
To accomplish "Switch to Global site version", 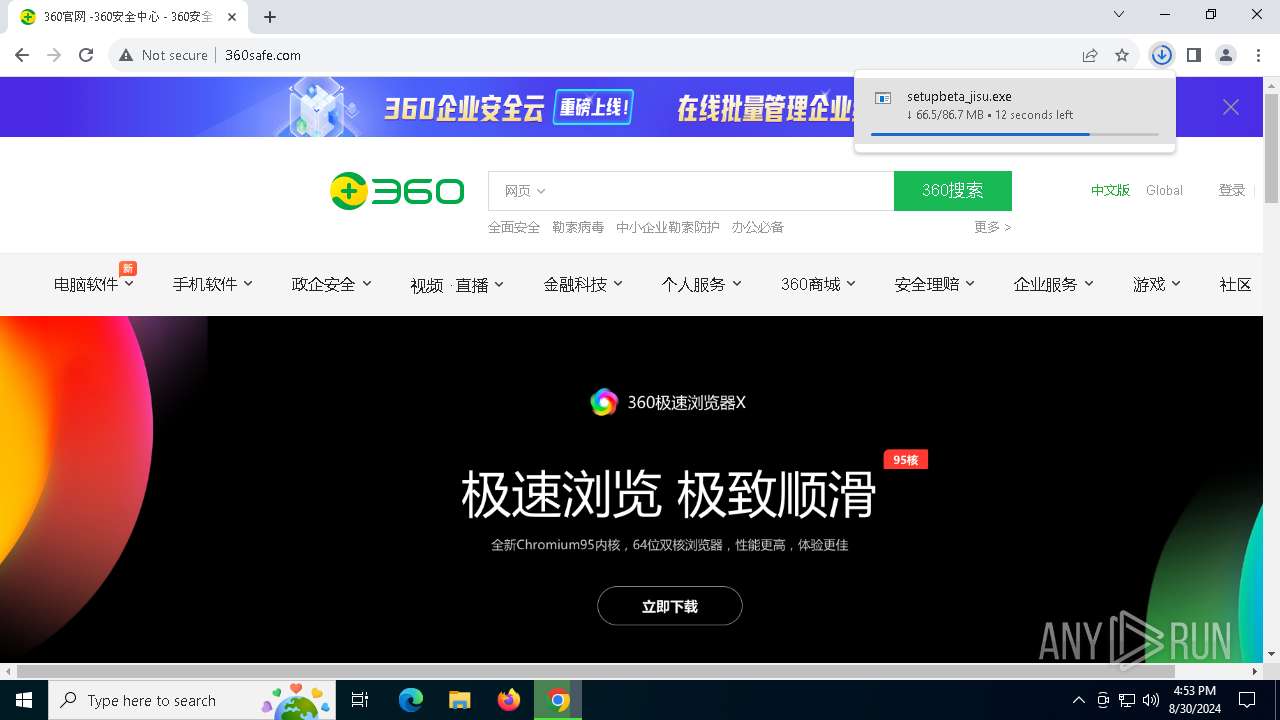I will [1164, 190].
